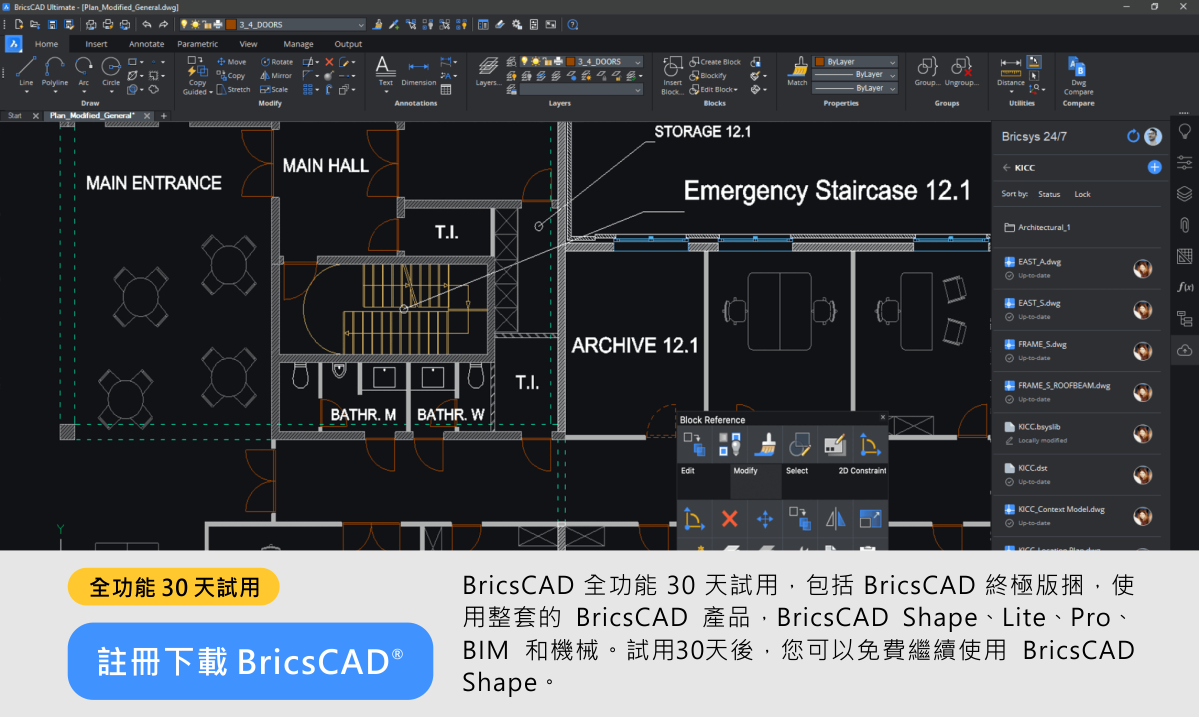Open the View ribbon tab
Viewport: 1199px width, 717px height.
pyautogui.click(x=249, y=44)
